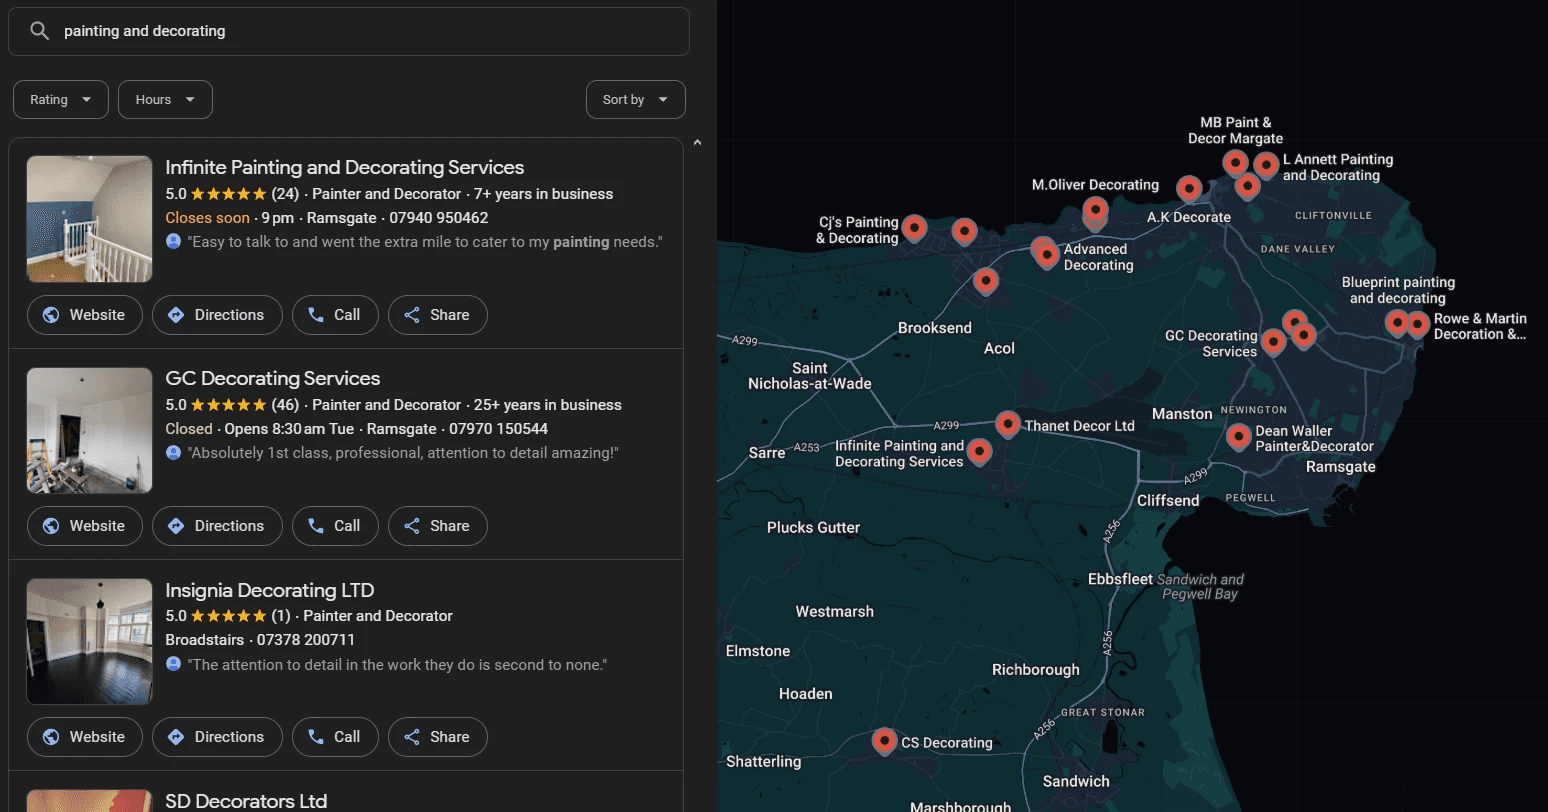Open Website for Infinite Painting and Decorating Services

(85, 315)
